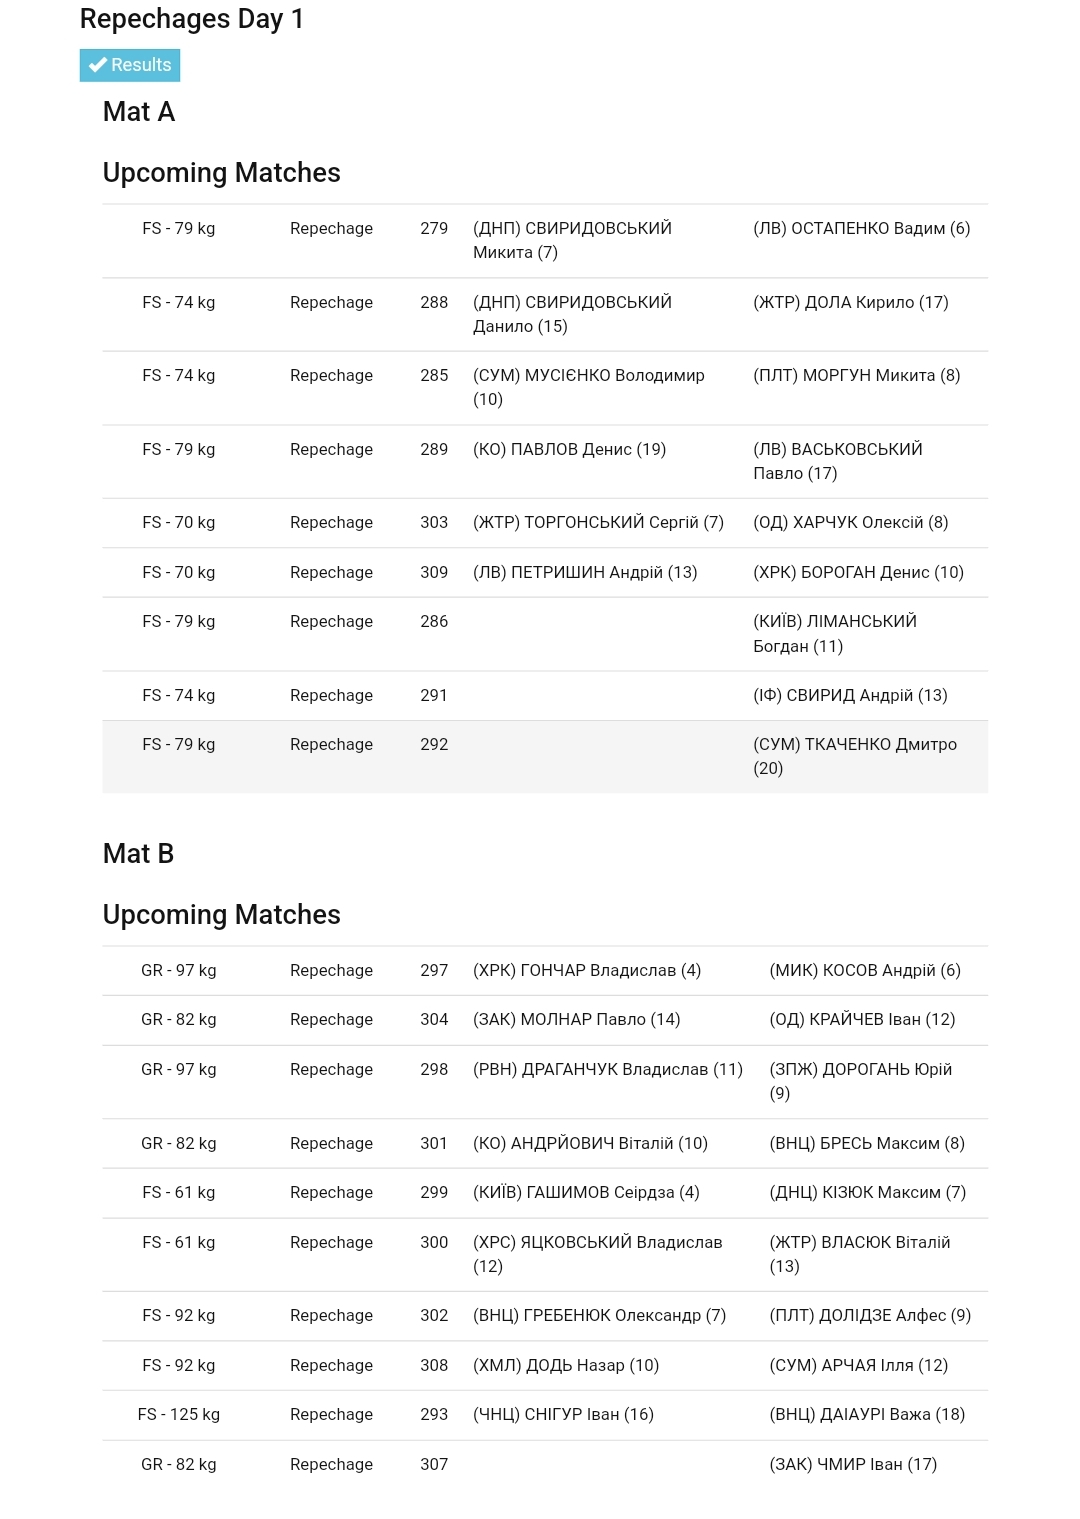Open match 297 ГОНЧАР Владислав

pyautogui.click(x=545, y=971)
